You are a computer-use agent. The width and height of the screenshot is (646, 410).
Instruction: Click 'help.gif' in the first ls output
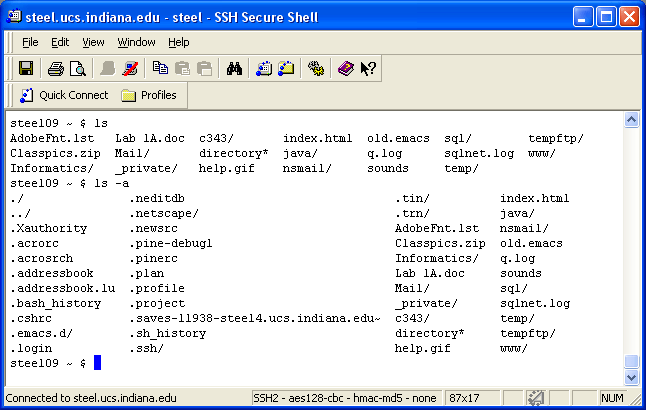coord(227,169)
